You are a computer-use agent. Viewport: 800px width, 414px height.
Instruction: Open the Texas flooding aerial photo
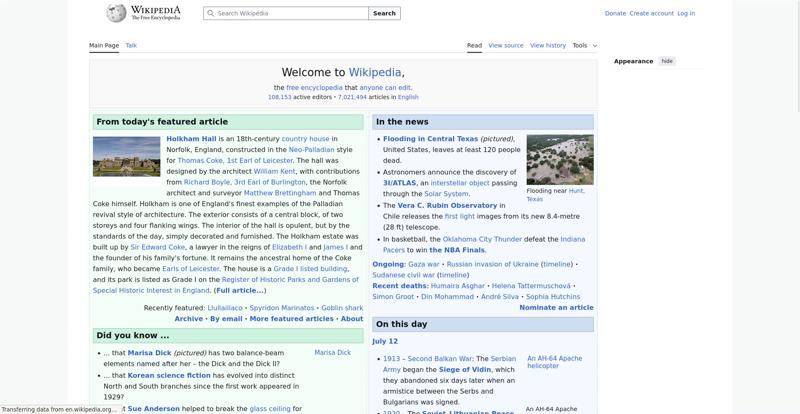tap(560, 159)
